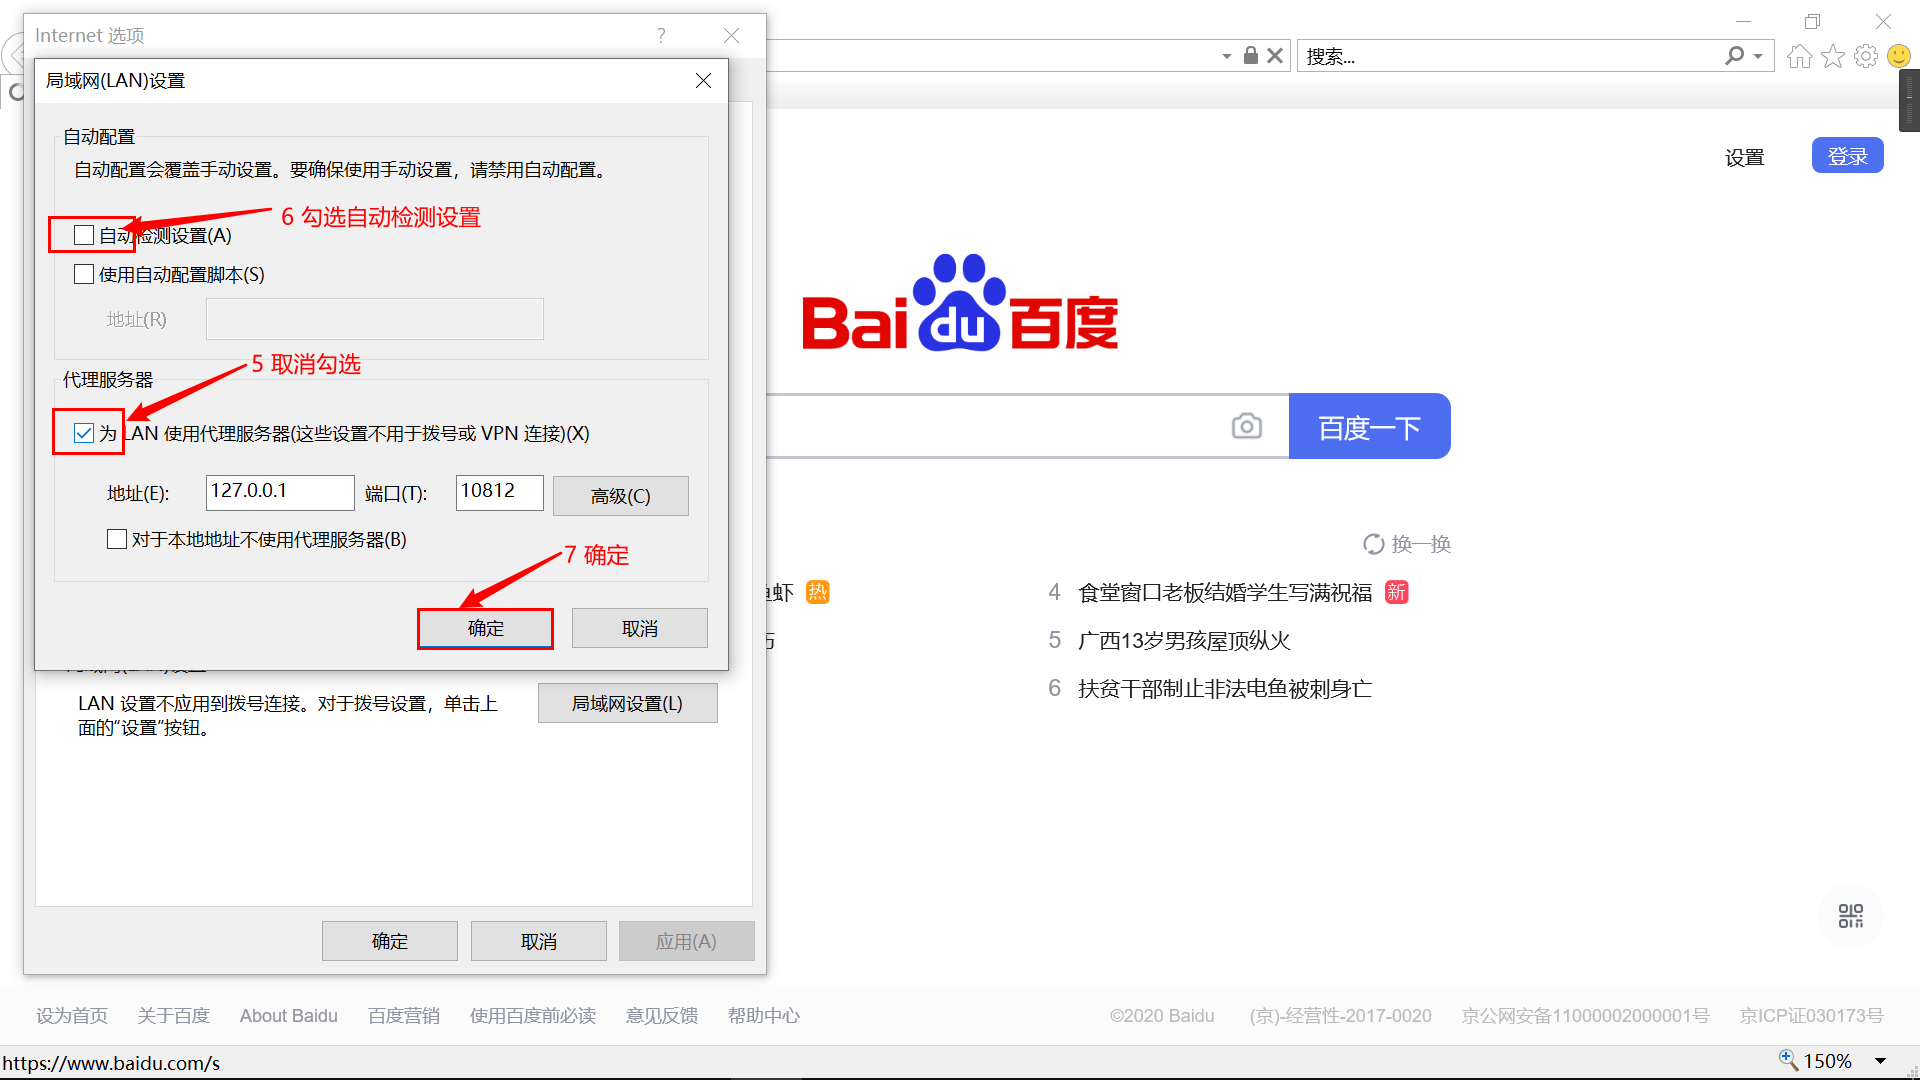
Task: Click 取消 in Internet 选项 window
Action: point(539,942)
